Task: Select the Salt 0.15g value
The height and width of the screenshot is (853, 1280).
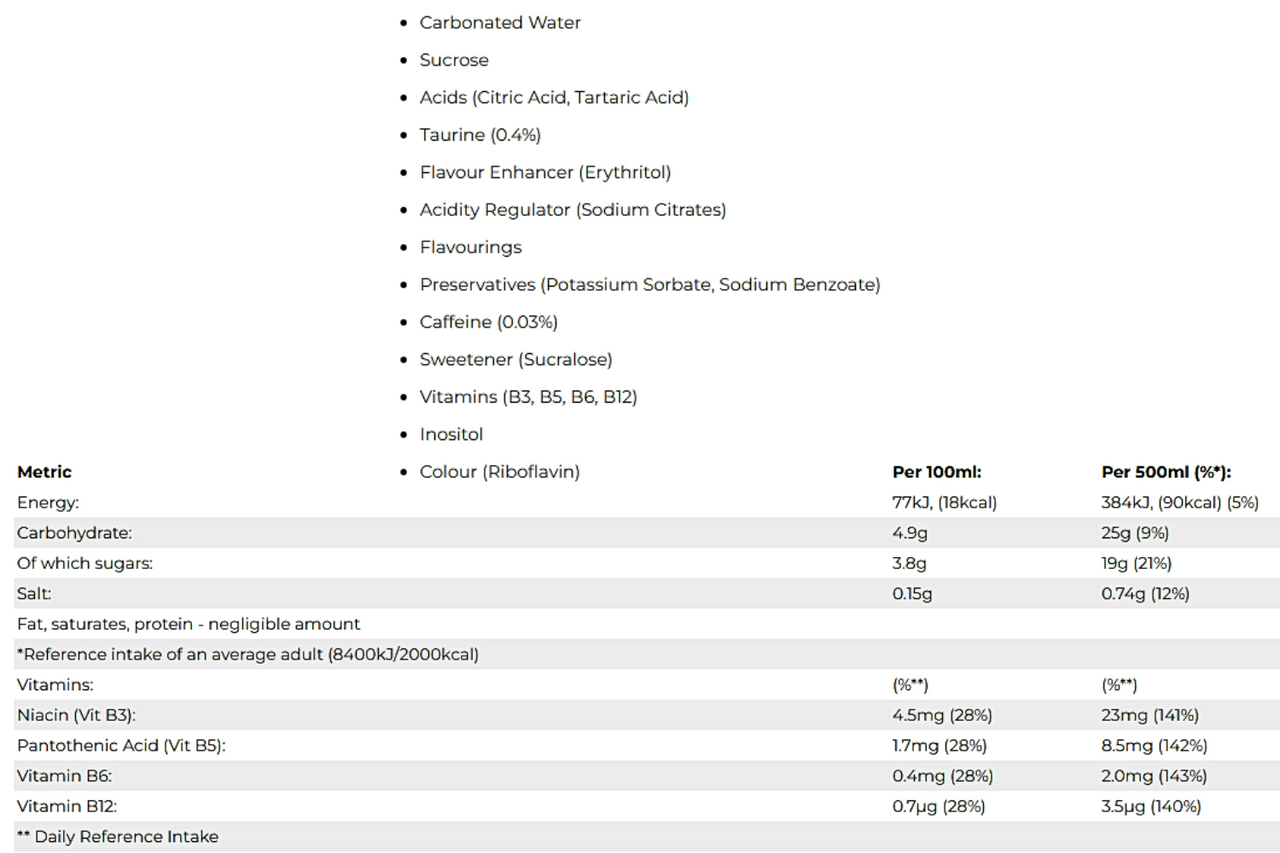Action: pos(912,594)
